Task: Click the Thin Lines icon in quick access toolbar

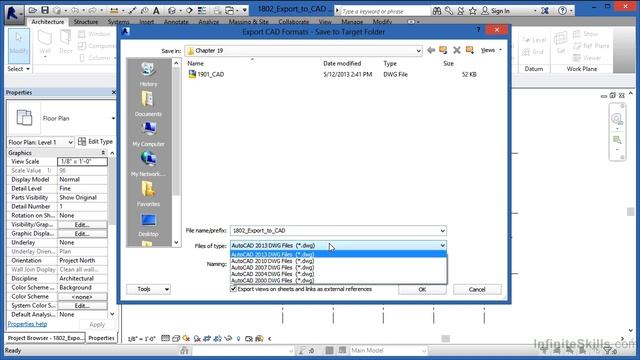Action: tap(202, 10)
